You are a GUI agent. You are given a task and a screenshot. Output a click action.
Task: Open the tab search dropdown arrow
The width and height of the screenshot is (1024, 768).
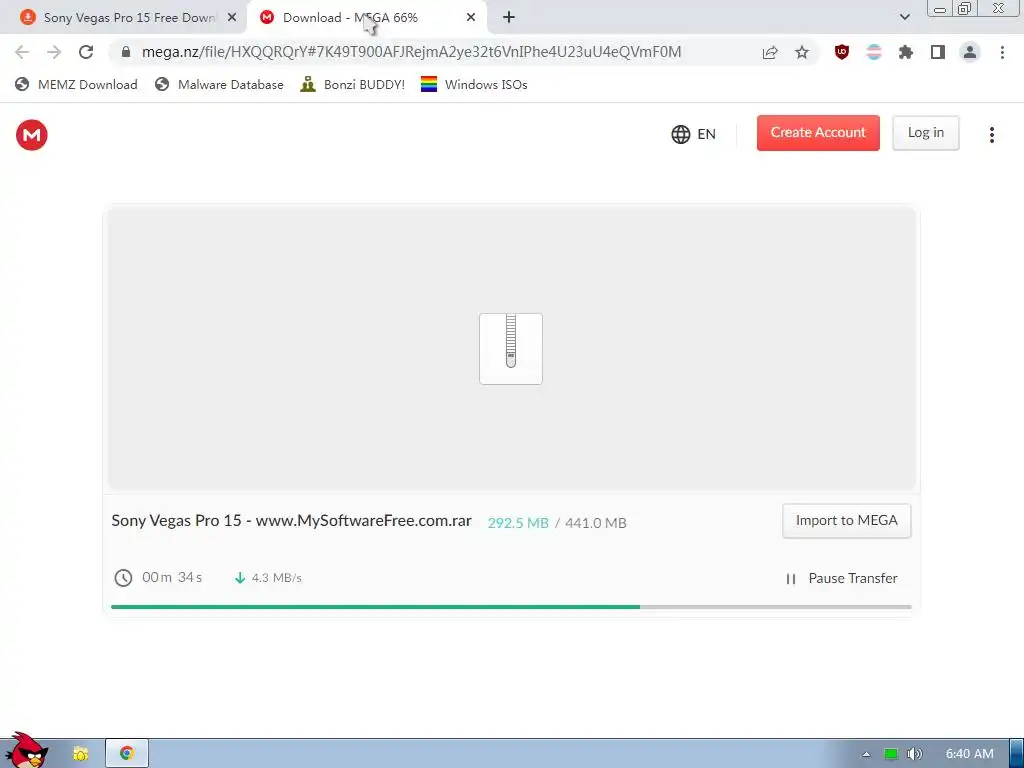point(904,17)
